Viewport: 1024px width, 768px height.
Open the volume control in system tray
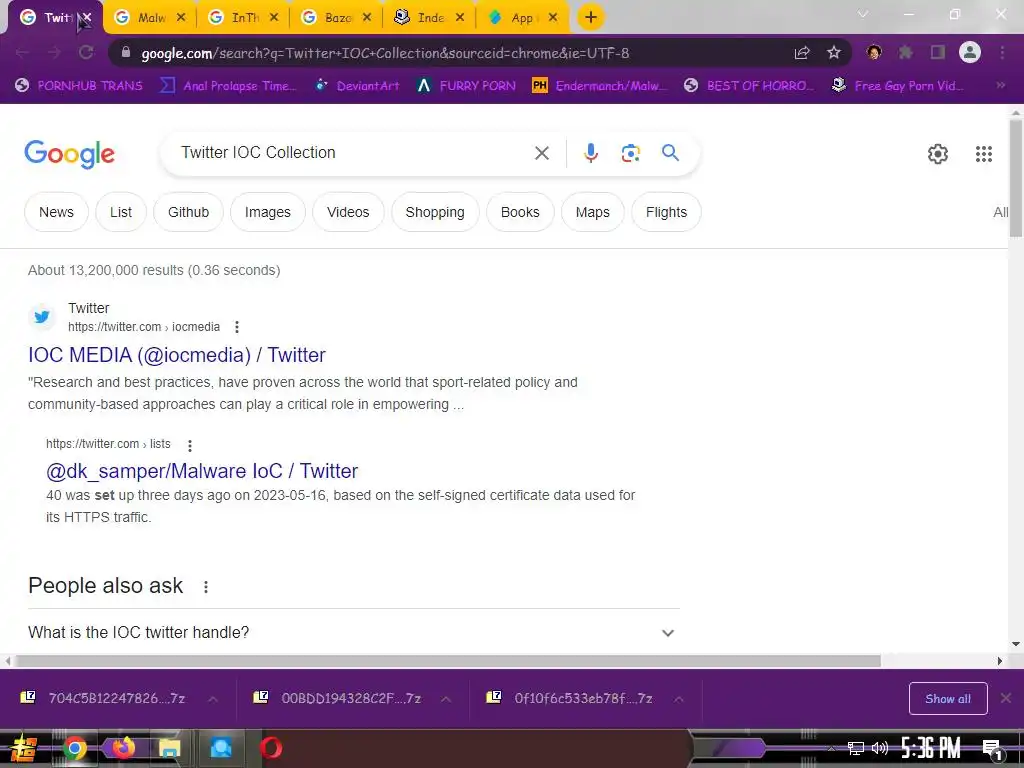coord(880,748)
